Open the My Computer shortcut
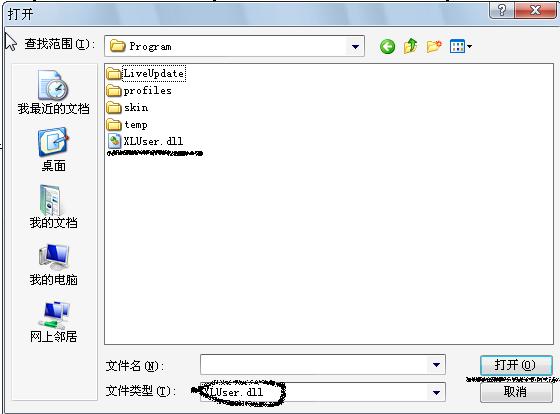This screenshot has width=560, height=414. click(x=54, y=264)
